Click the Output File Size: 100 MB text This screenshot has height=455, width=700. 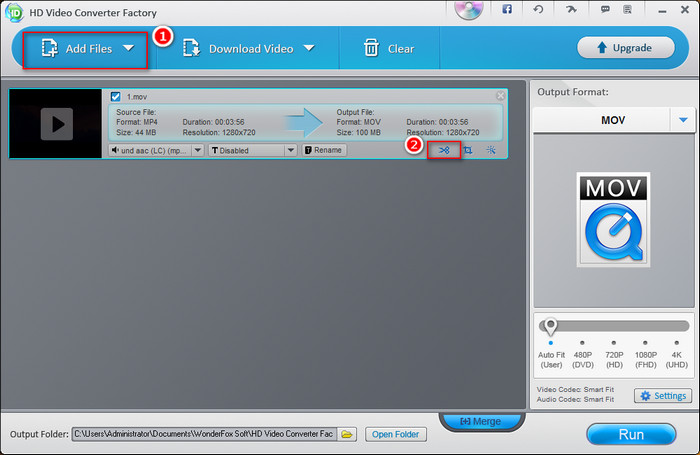pyautogui.click(x=359, y=133)
